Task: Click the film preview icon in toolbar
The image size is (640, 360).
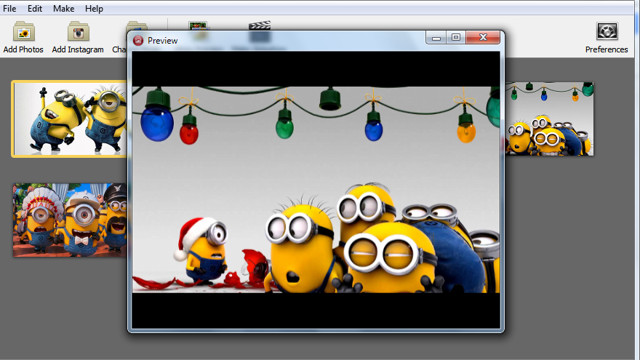Action: point(198,26)
